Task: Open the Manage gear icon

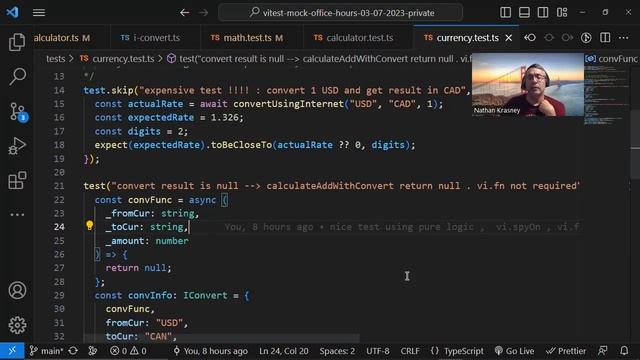Action: tap(17, 325)
